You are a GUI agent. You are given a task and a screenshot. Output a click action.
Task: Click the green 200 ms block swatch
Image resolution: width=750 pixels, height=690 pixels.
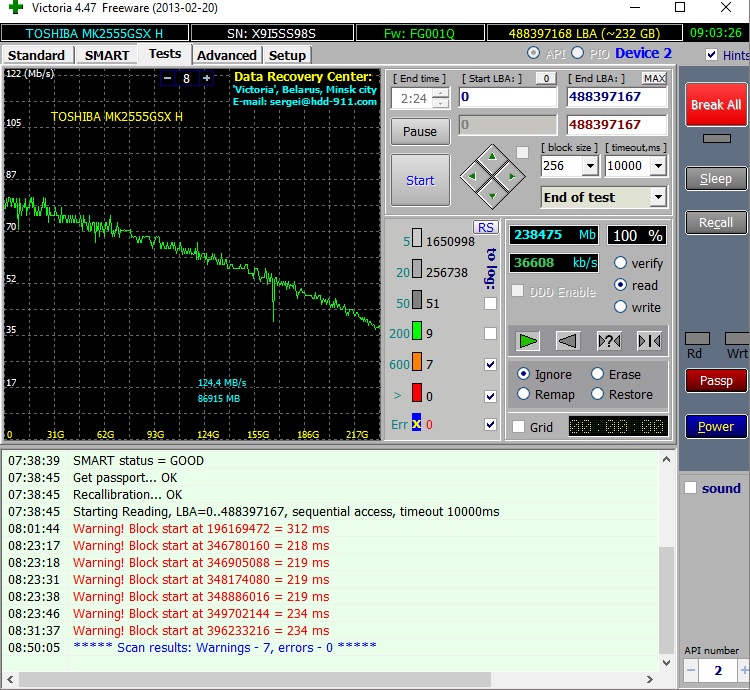pyautogui.click(x=417, y=331)
